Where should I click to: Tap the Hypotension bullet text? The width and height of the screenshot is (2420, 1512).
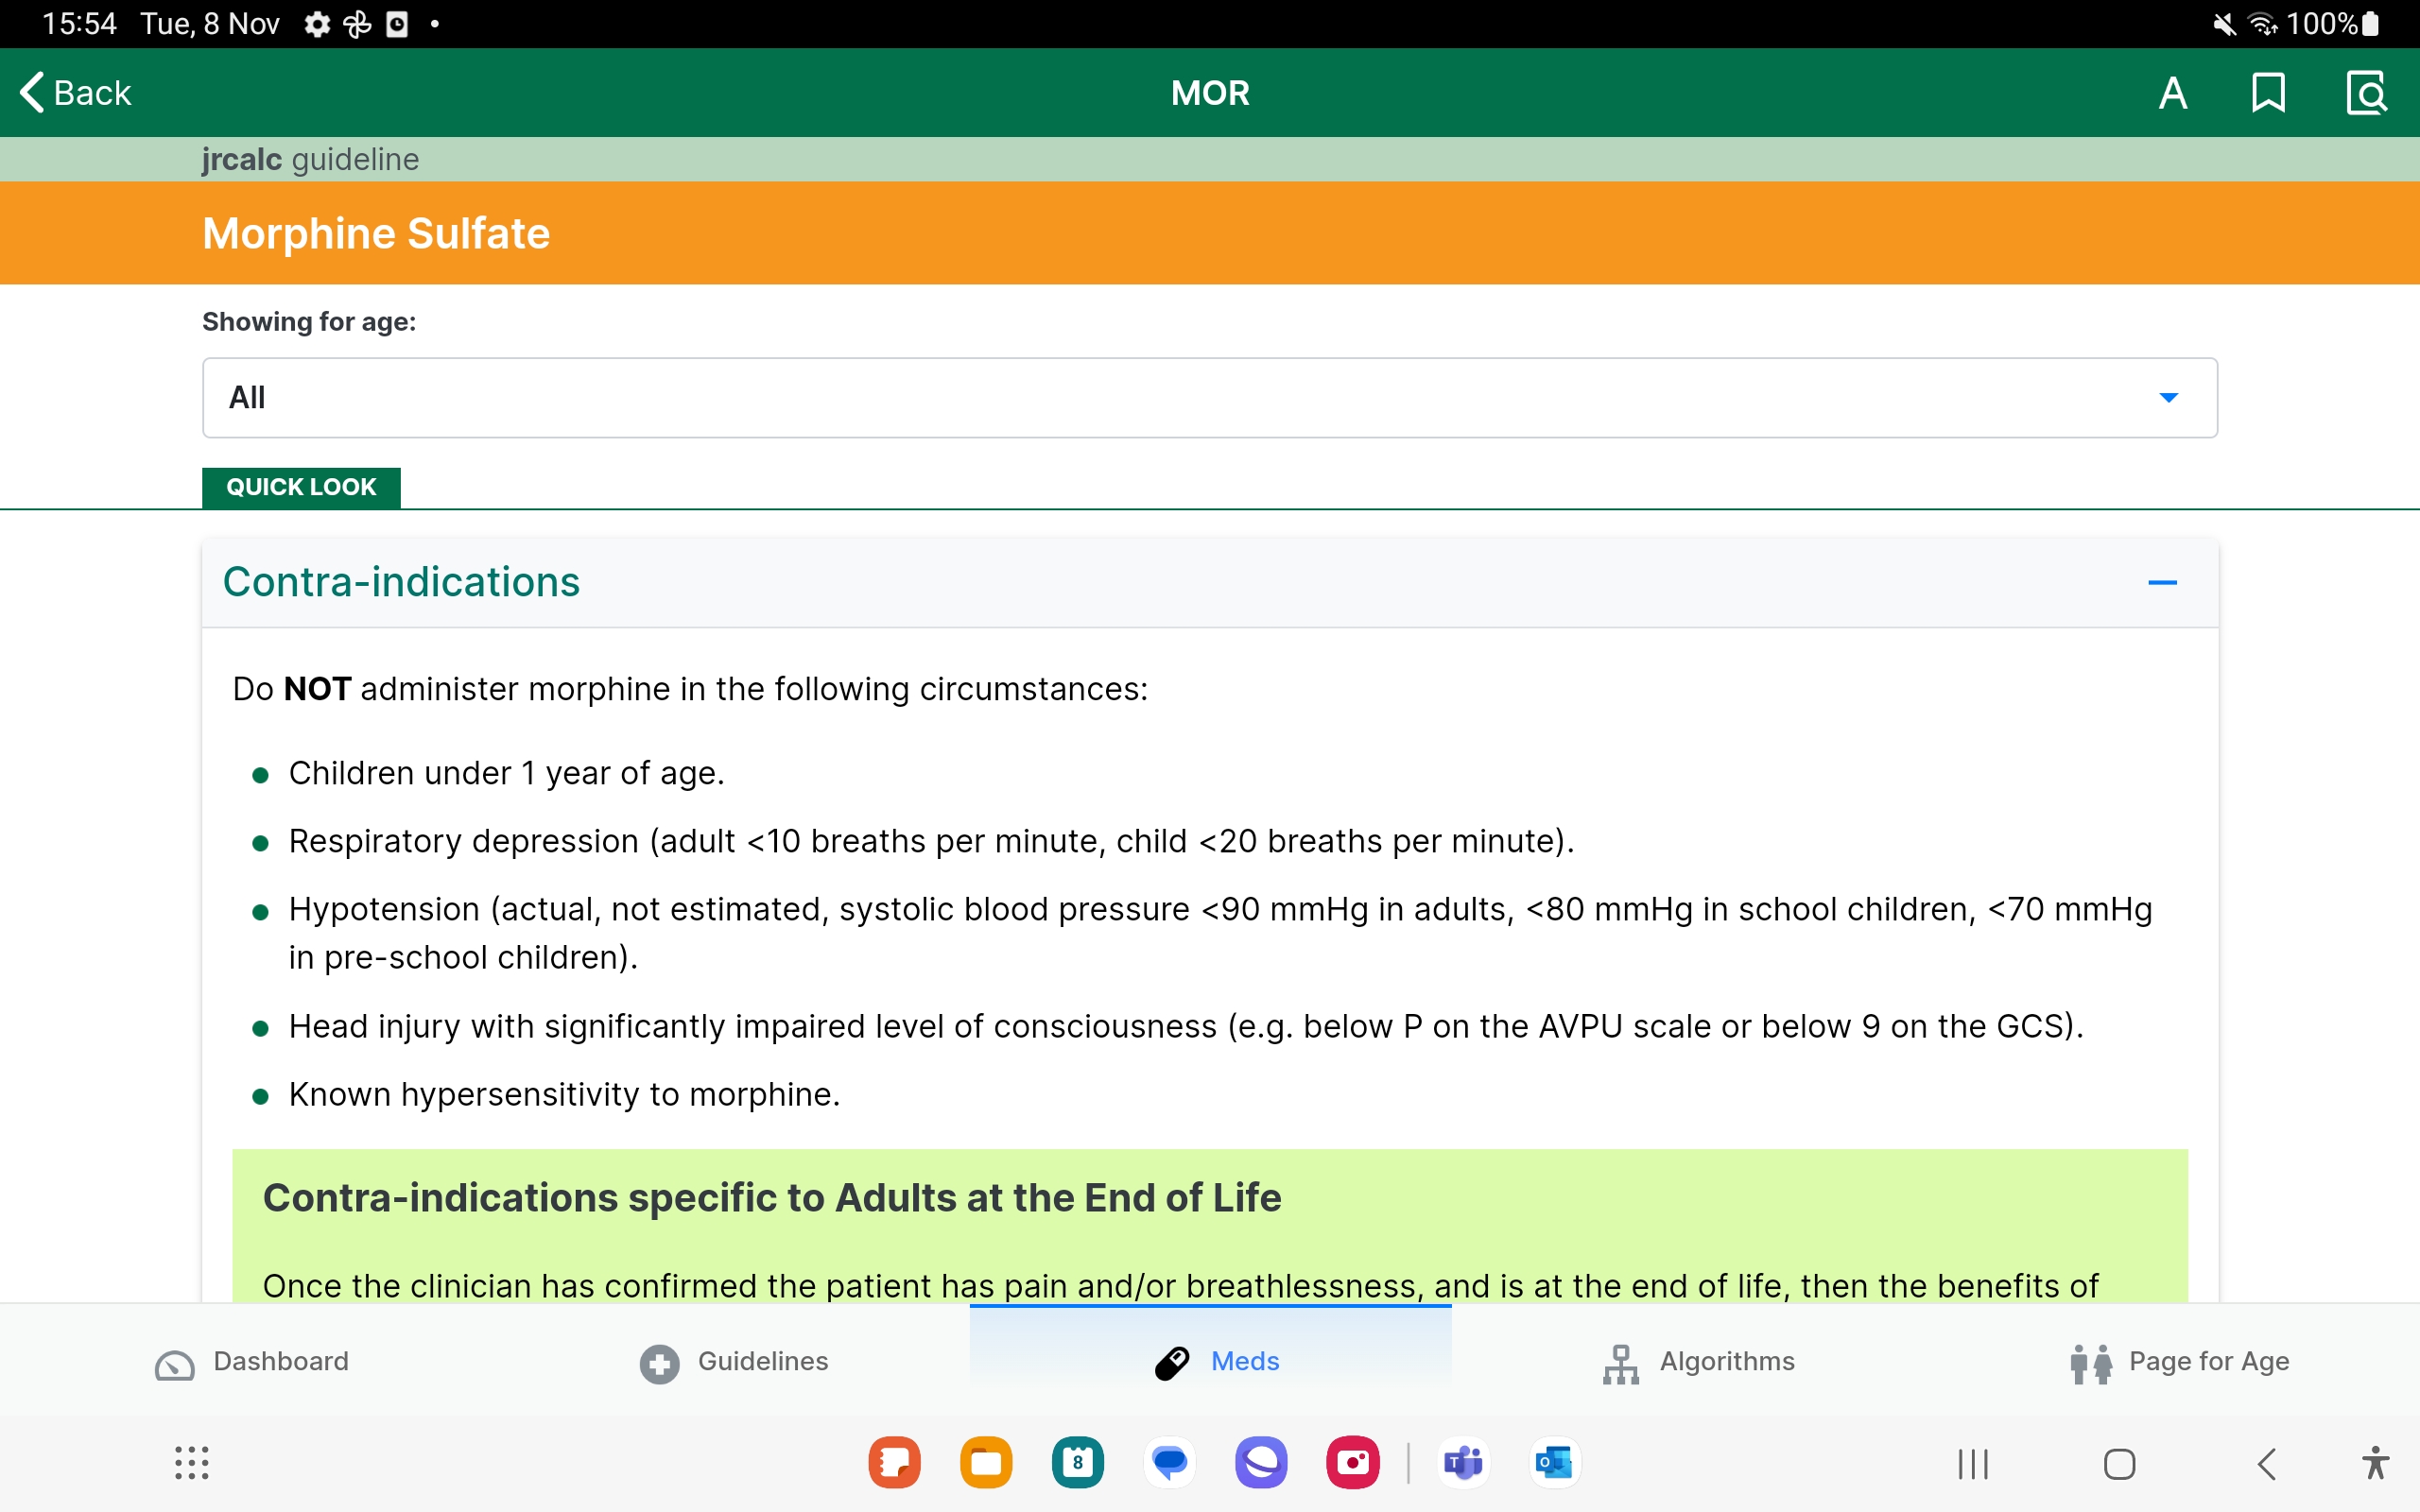[x=1220, y=933]
